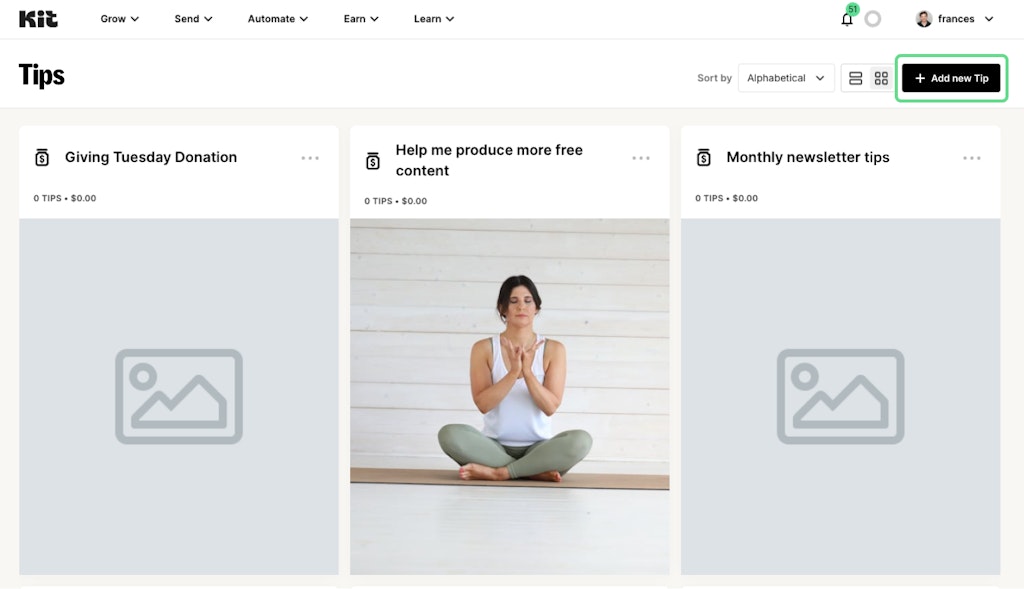
Task: Click the Monthly newsletter tips tip icon
Action: pos(703,158)
